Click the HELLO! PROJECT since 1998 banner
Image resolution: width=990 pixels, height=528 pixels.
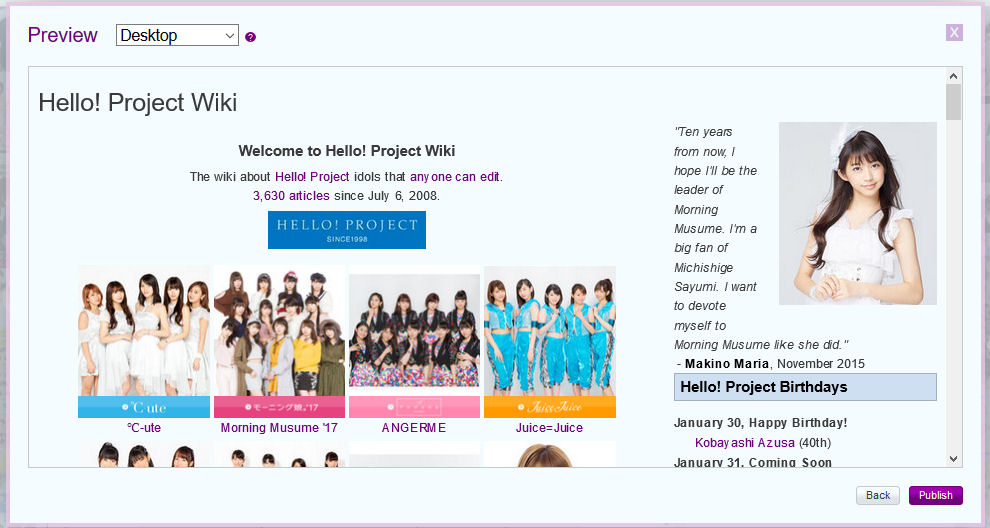point(347,230)
